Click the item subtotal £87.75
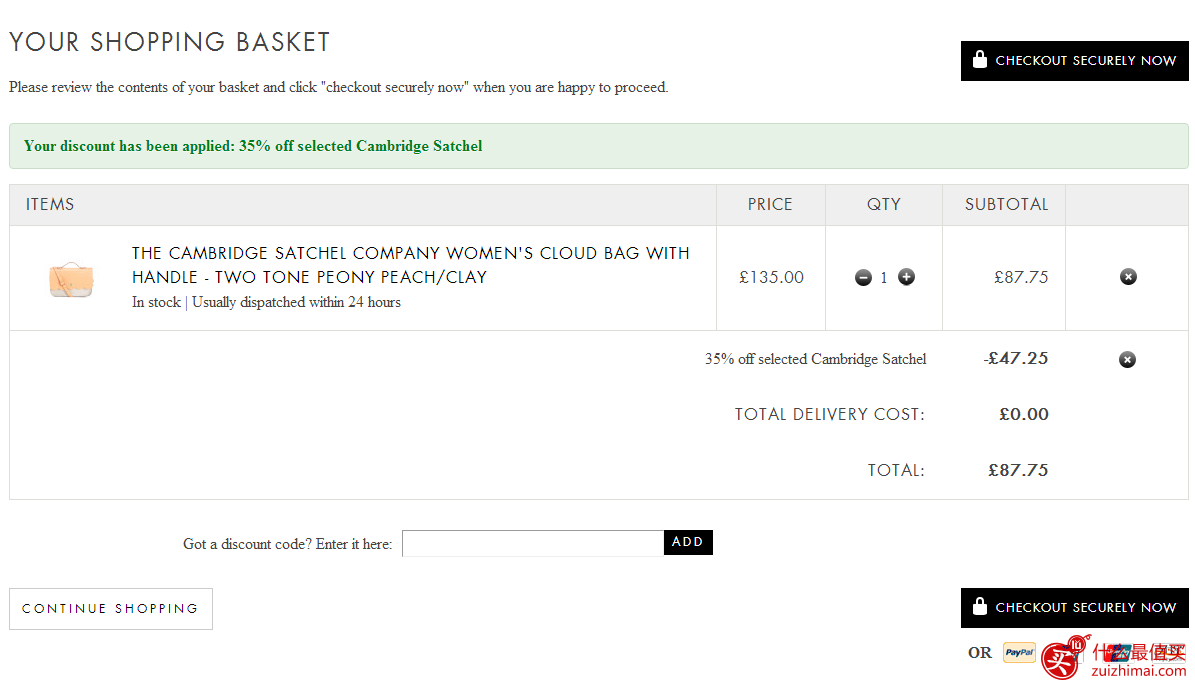 click(1021, 277)
